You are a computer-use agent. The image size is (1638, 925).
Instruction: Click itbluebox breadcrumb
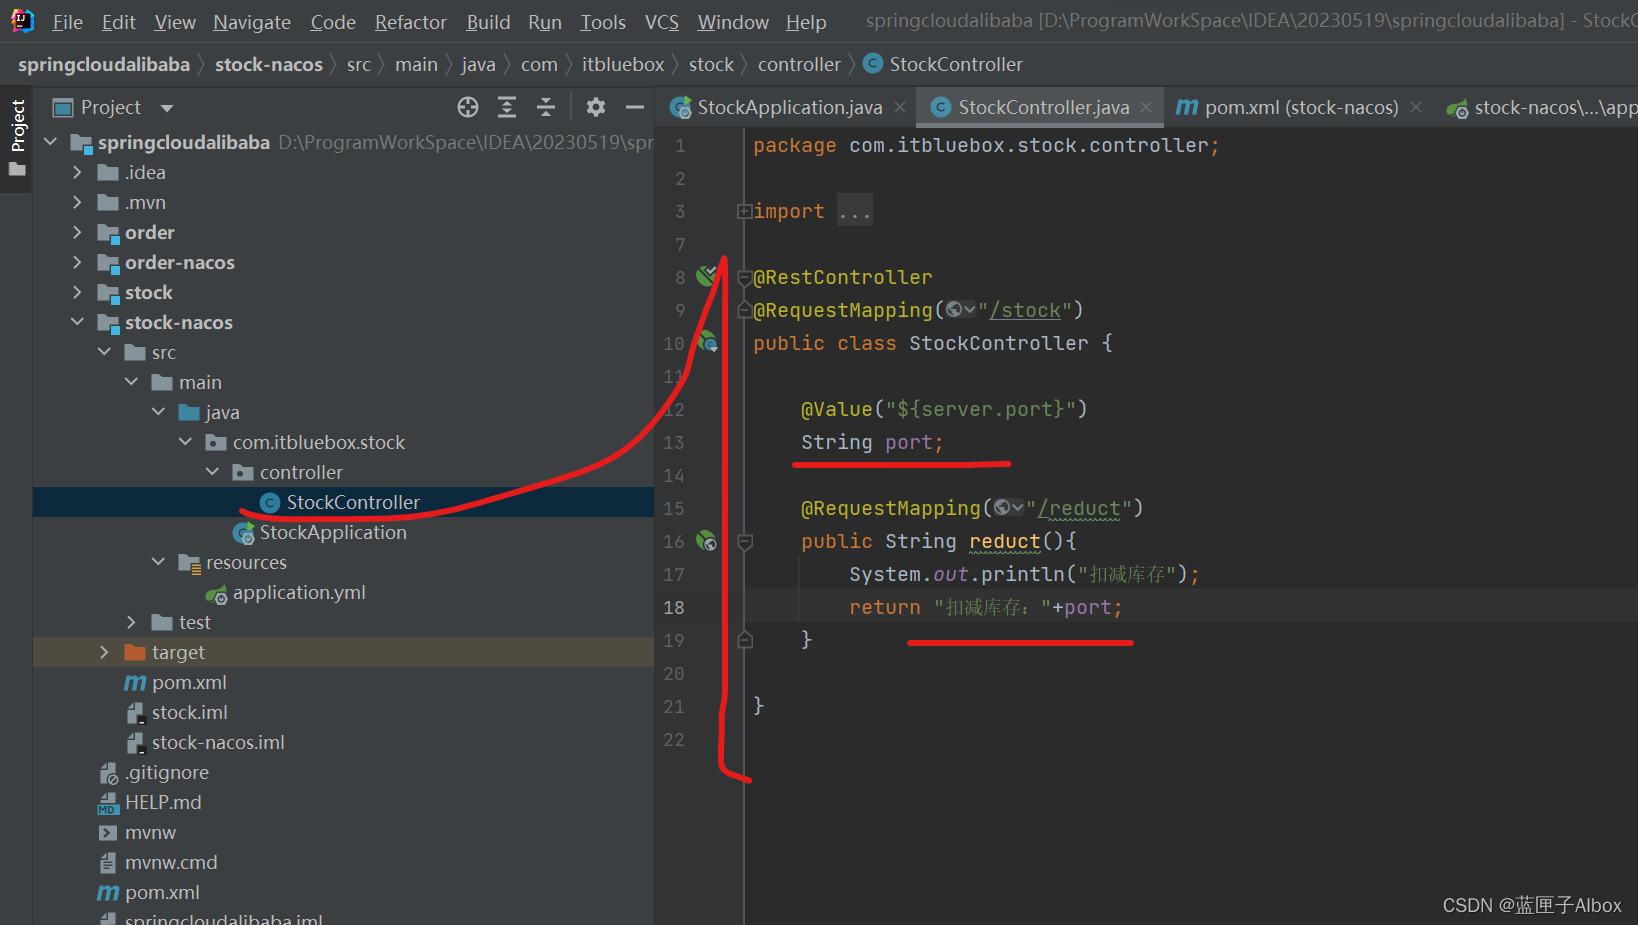pos(623,64)
